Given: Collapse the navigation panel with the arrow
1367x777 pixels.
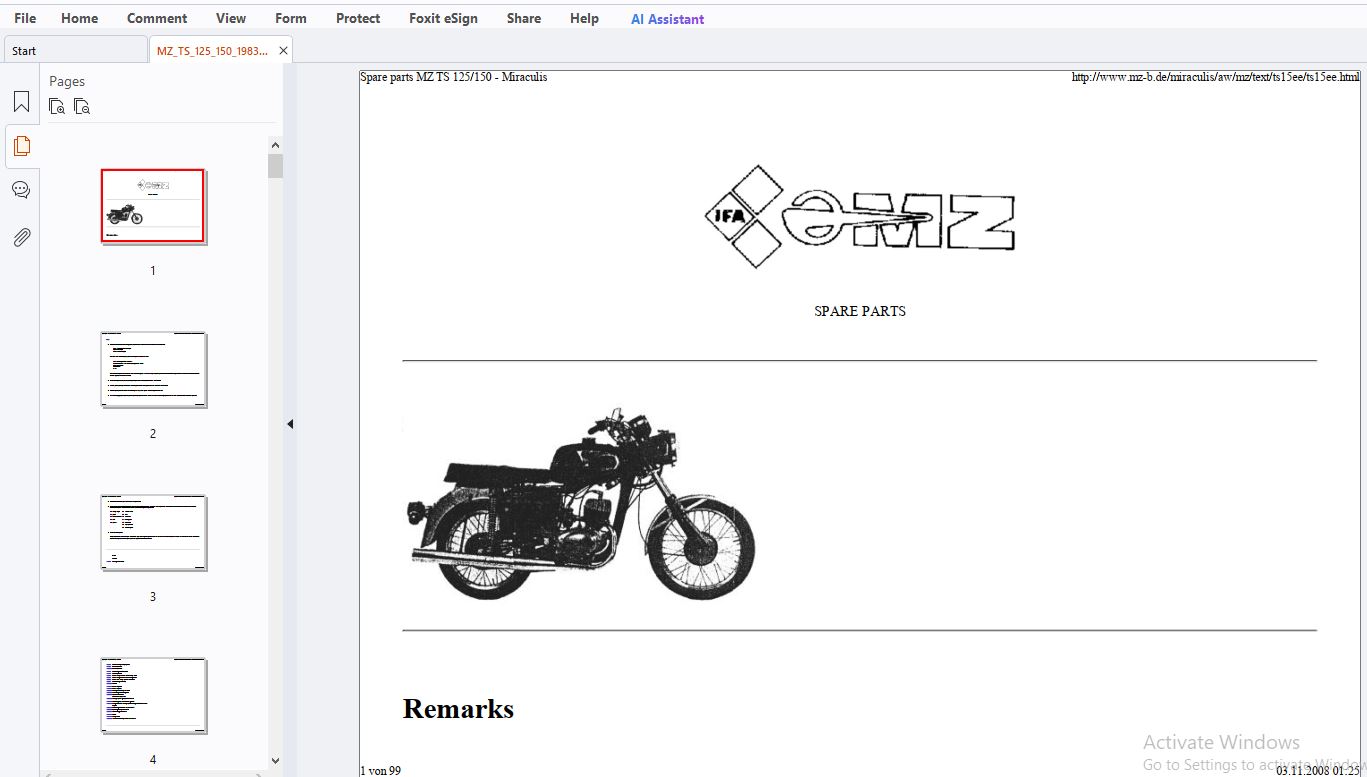Looking at the screenshot, I should pyautogui.click(x=290, y=424).
